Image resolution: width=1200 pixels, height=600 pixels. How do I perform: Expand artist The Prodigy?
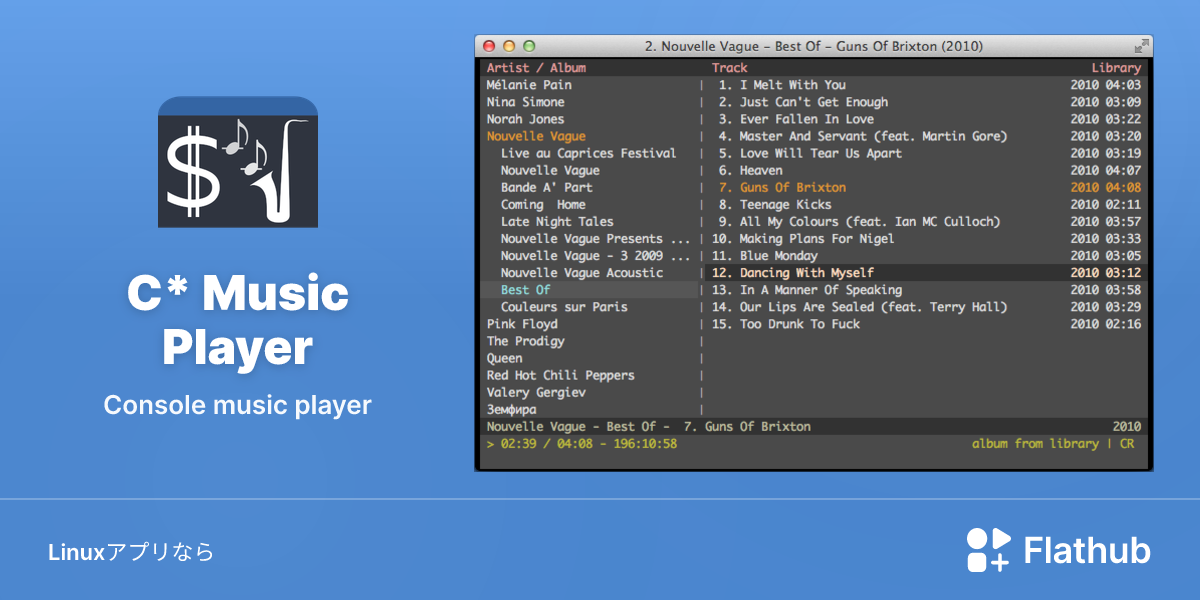[x=526, y=340]
